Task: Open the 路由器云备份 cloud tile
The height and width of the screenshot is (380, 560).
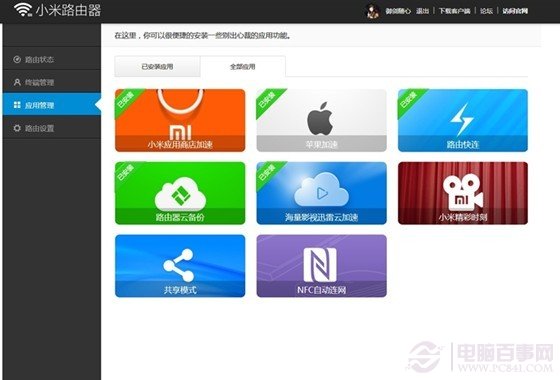Action: coord(180,193)
